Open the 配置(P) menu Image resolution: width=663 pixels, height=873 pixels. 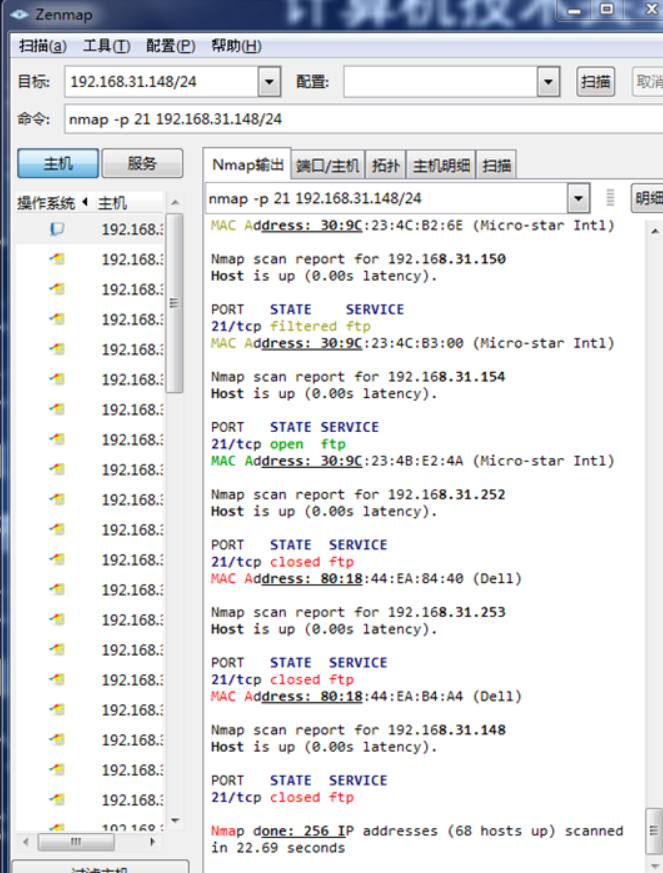click(x=170, y=46)
